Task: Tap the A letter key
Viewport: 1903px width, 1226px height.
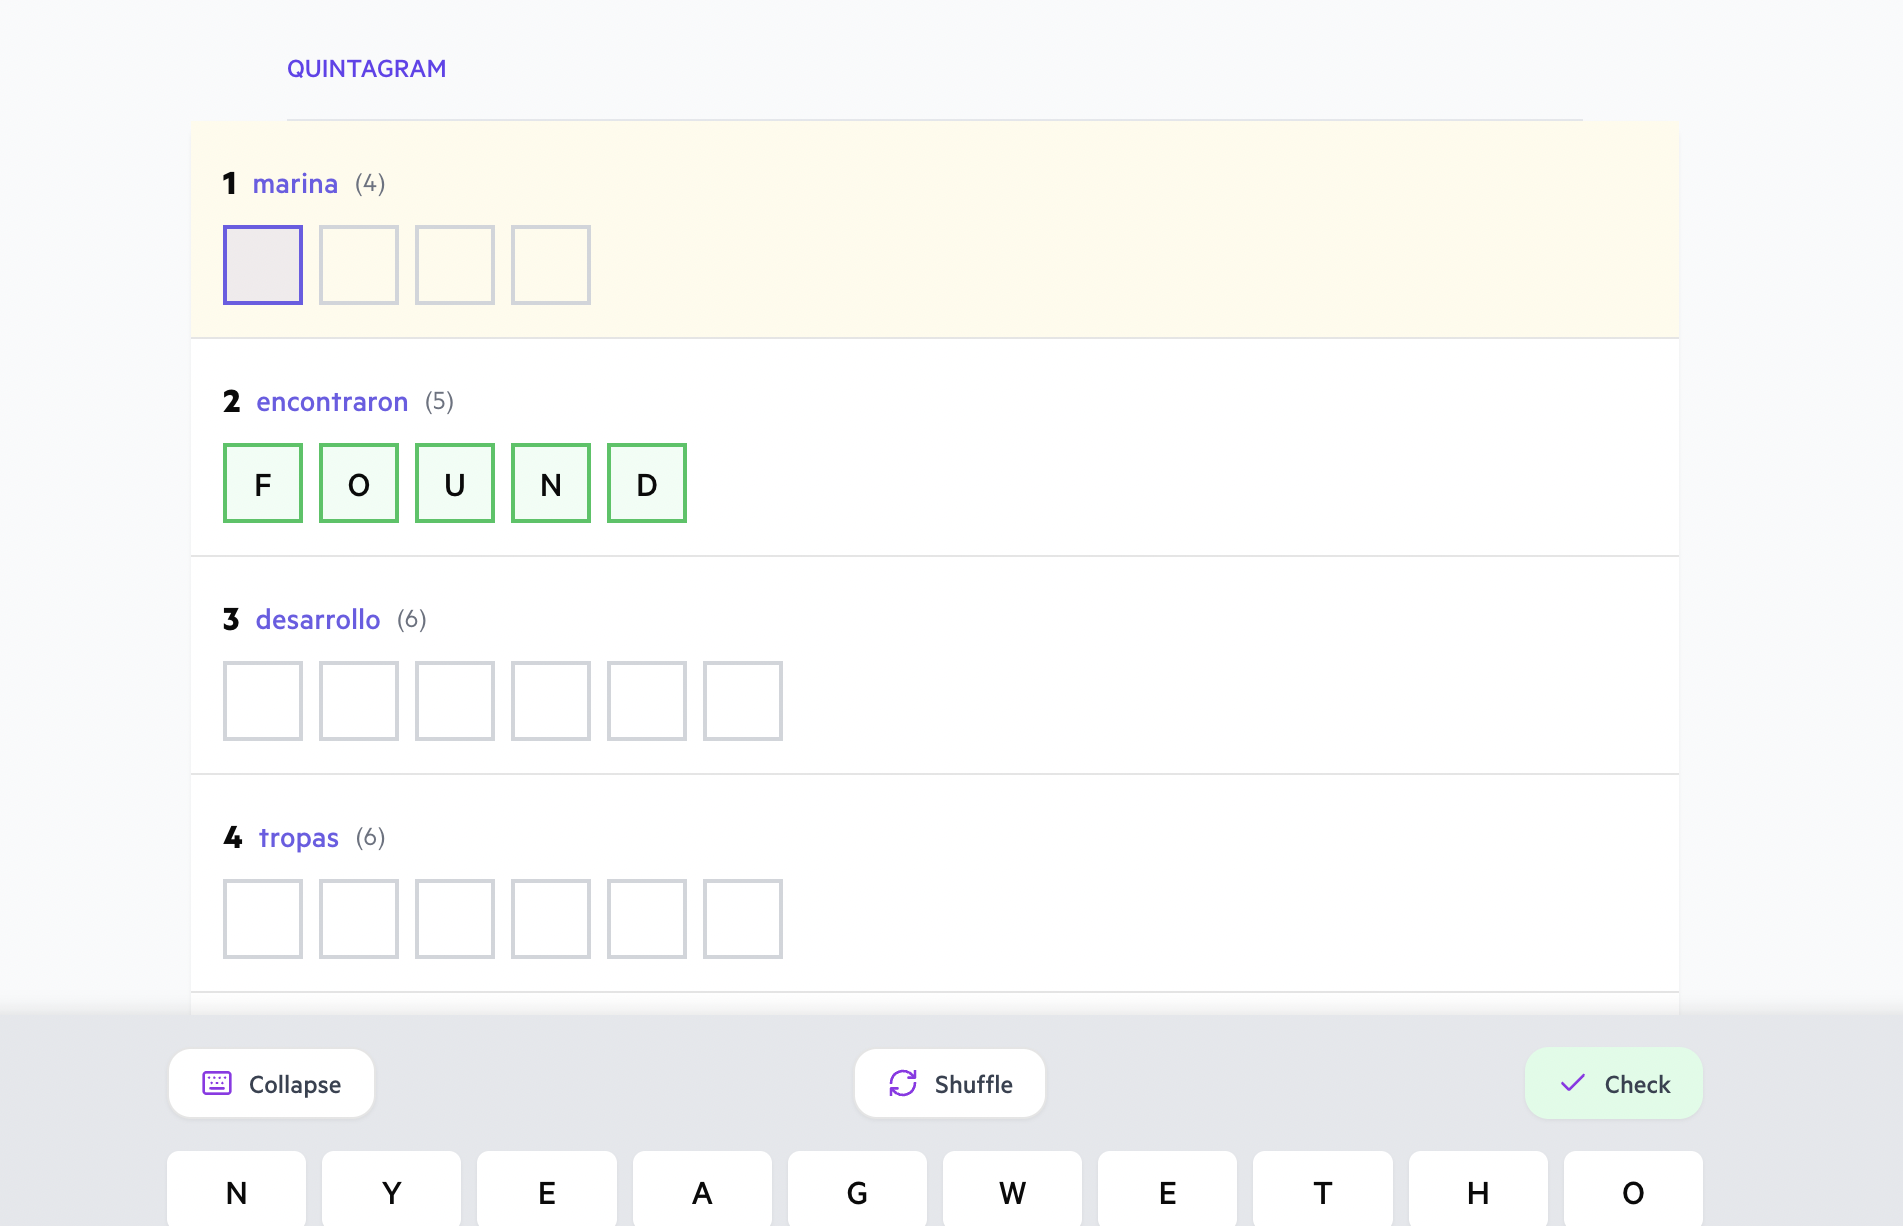Action: (x=702, y=1190)
